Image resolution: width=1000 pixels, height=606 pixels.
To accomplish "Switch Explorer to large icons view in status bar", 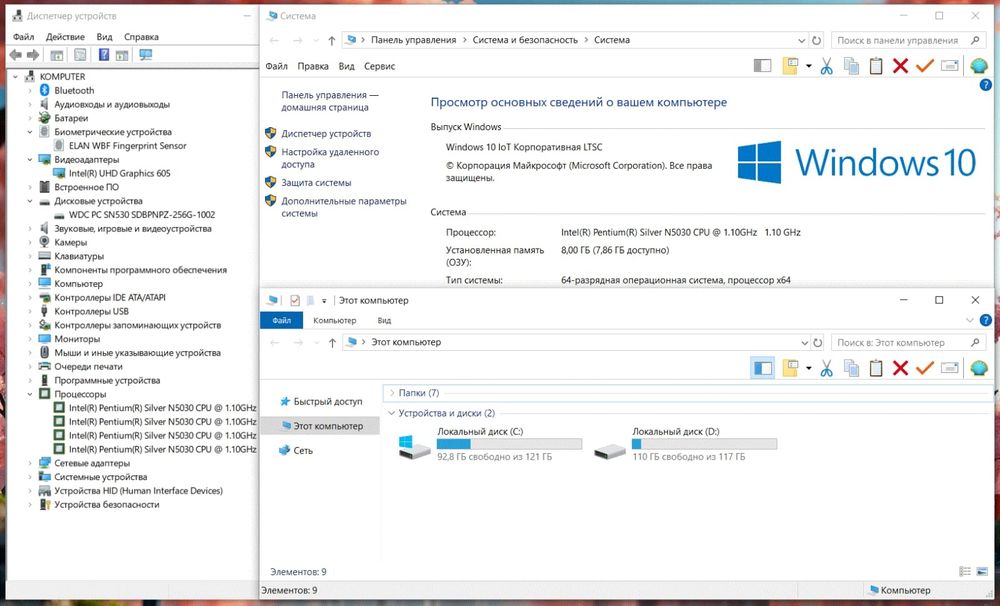I will 982,572.
